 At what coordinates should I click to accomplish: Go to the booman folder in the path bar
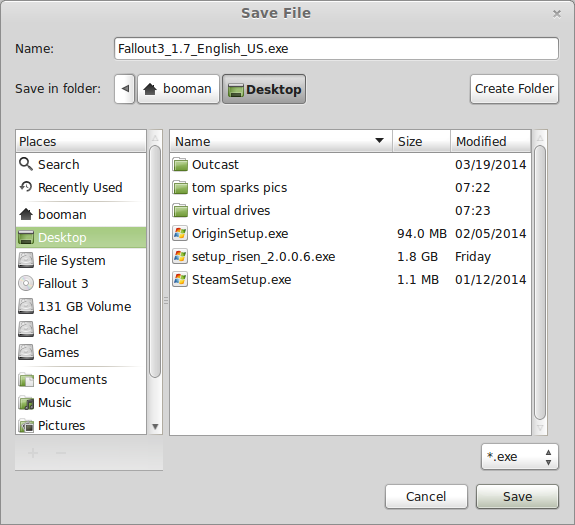coord(178,89)
